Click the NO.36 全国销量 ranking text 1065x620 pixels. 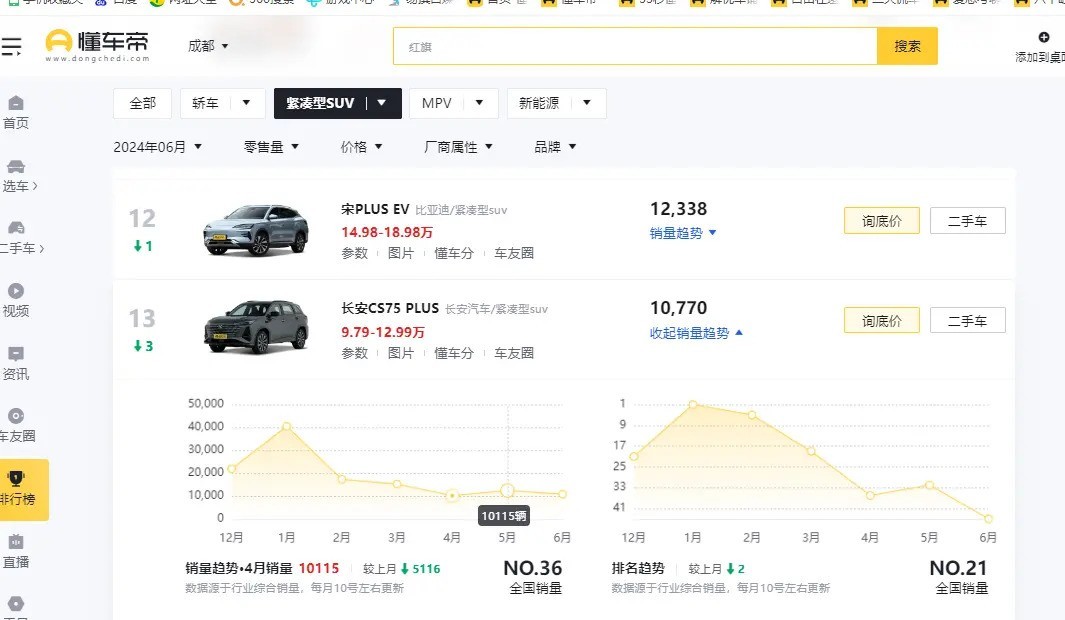pyautogui.click(x=534, y=577)
